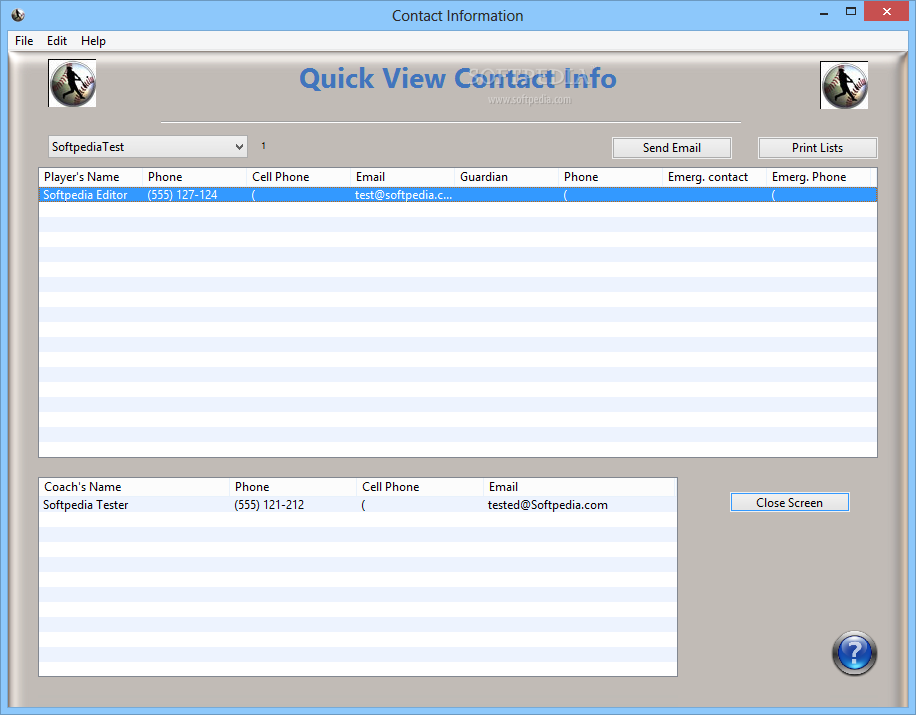Image resolution: width=916 pixels, height=715 pixels.
Task: Open the Edit menu
Action: tap(57, 41)
